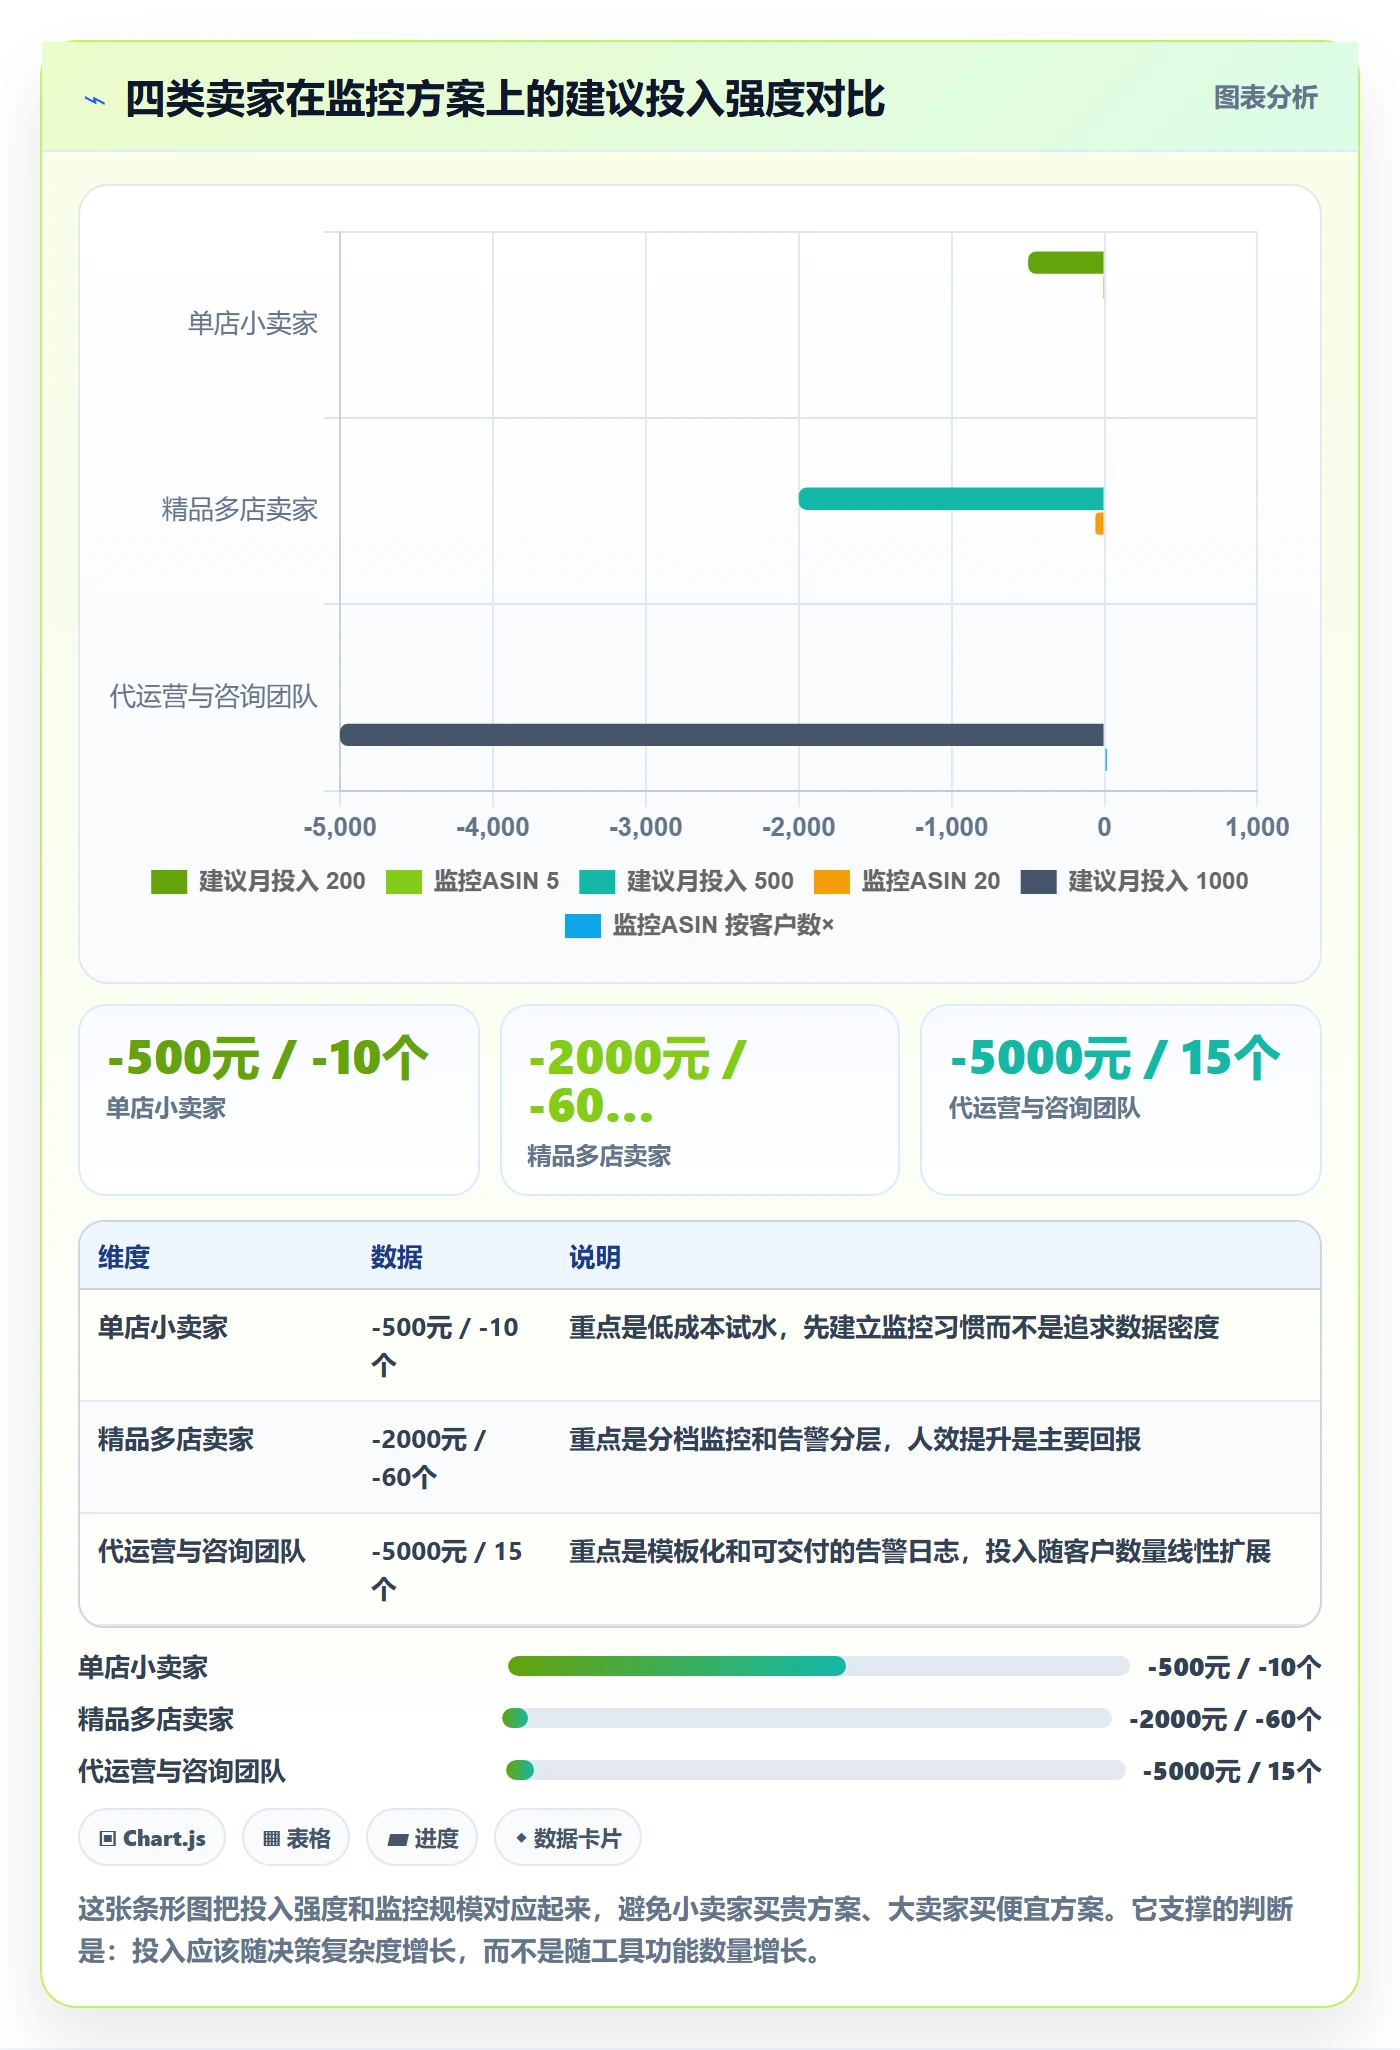
Task: Click the 进度 tag
Action: [x=422, y=1838]
